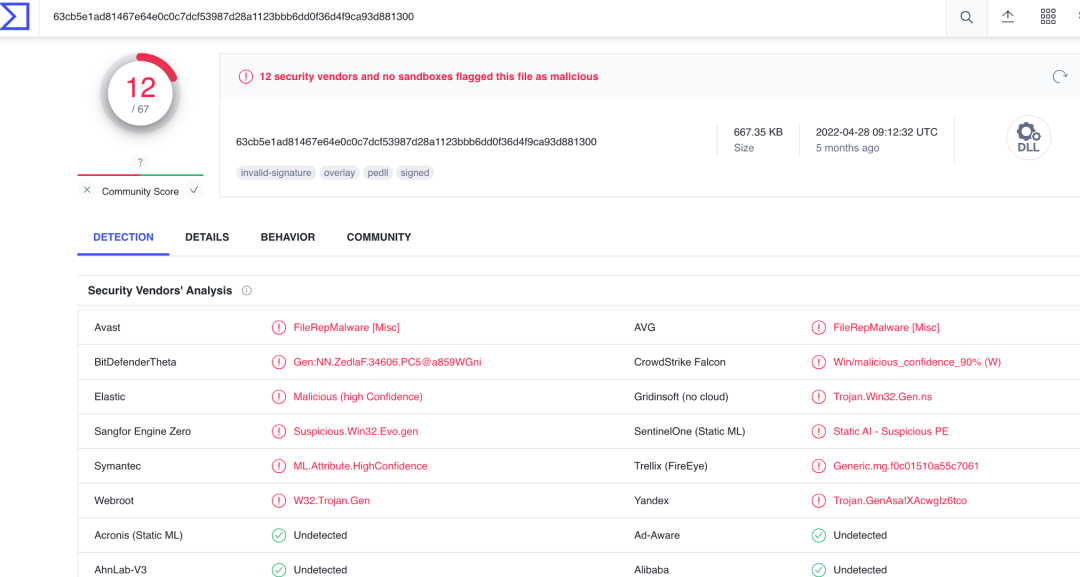Click the Acronis (Static ML) vendor name
Image resolution: width=1080 pixels, height=577 pixels.
point(138,535)
